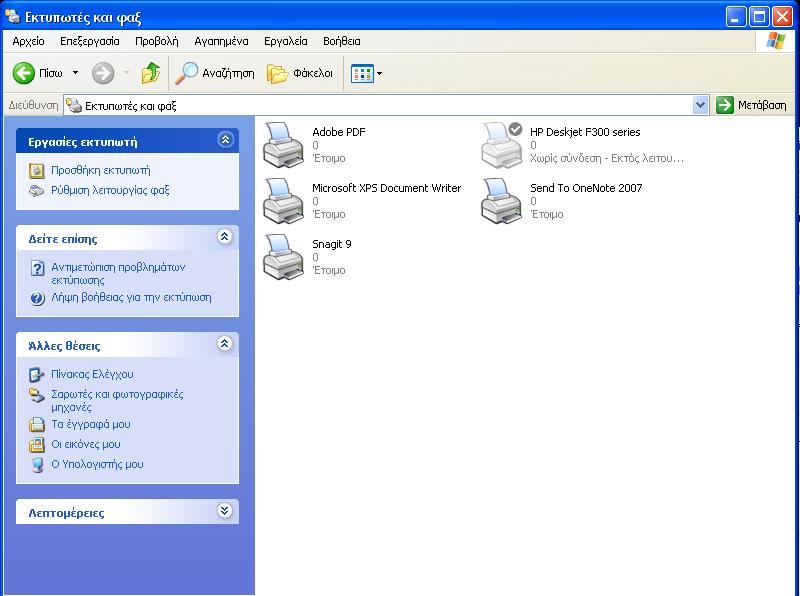Click the grayed Forward arrow button

point(103,73)
